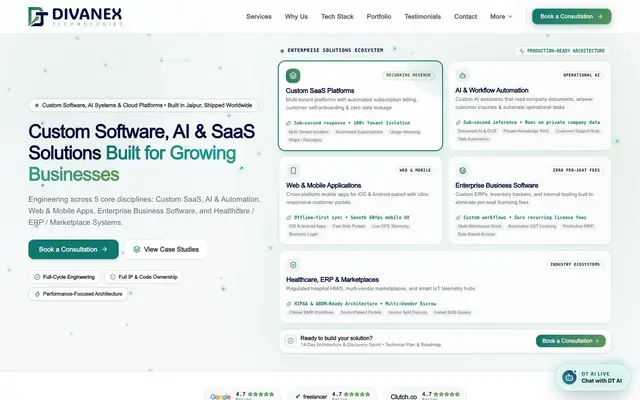Click the Offline-first sync link icon
The height and width of the screenshot is (400, 640).
[x=289, y=218]
